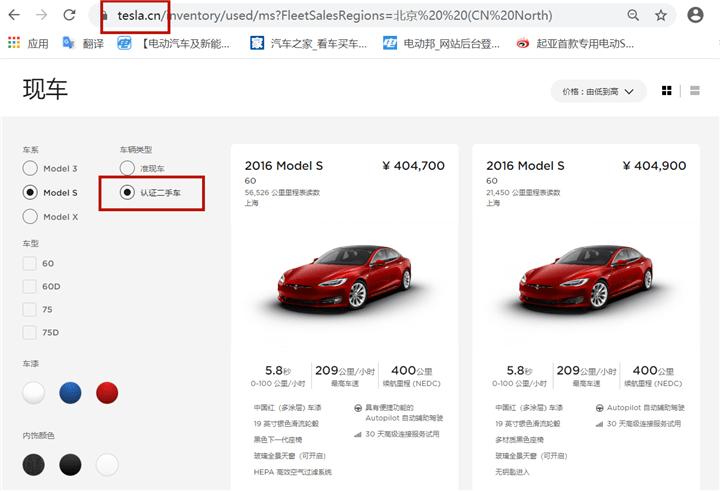Click the browser forward arrow
The image size is (720, 491).
pyautogui.click(x=42, y=15)
